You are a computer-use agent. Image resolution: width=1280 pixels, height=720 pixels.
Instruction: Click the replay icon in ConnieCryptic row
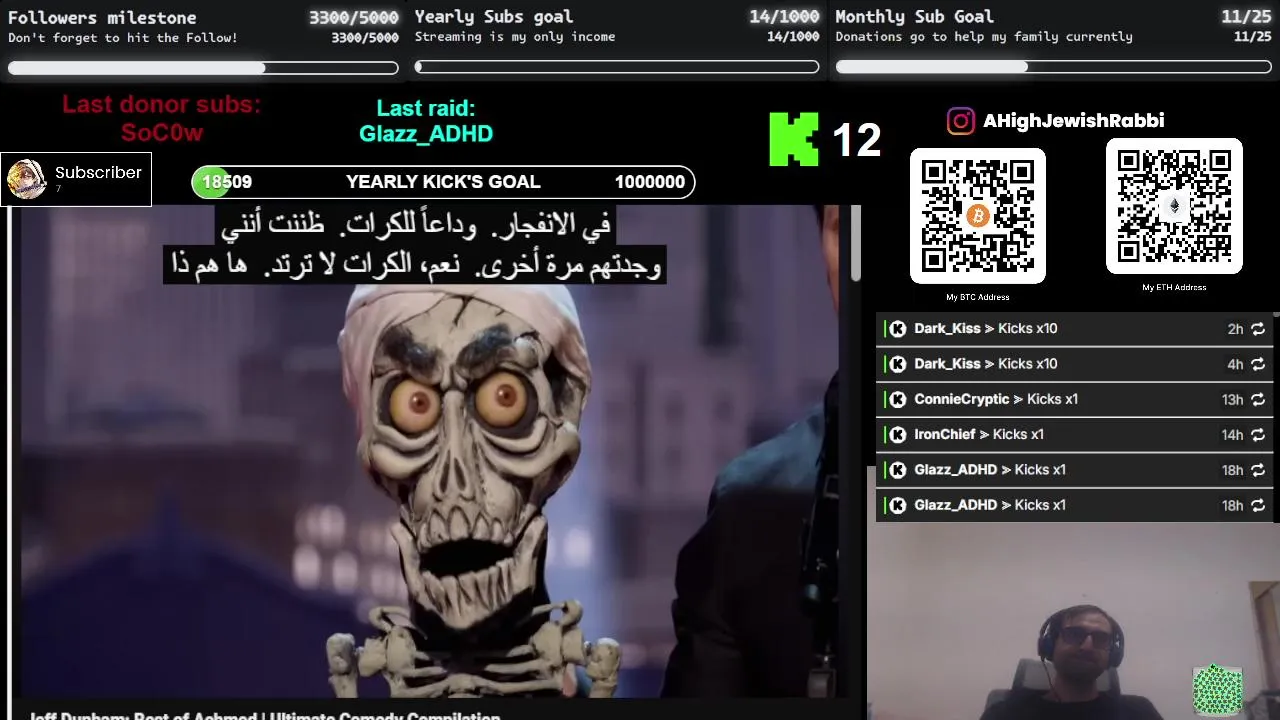(1258, 399)
